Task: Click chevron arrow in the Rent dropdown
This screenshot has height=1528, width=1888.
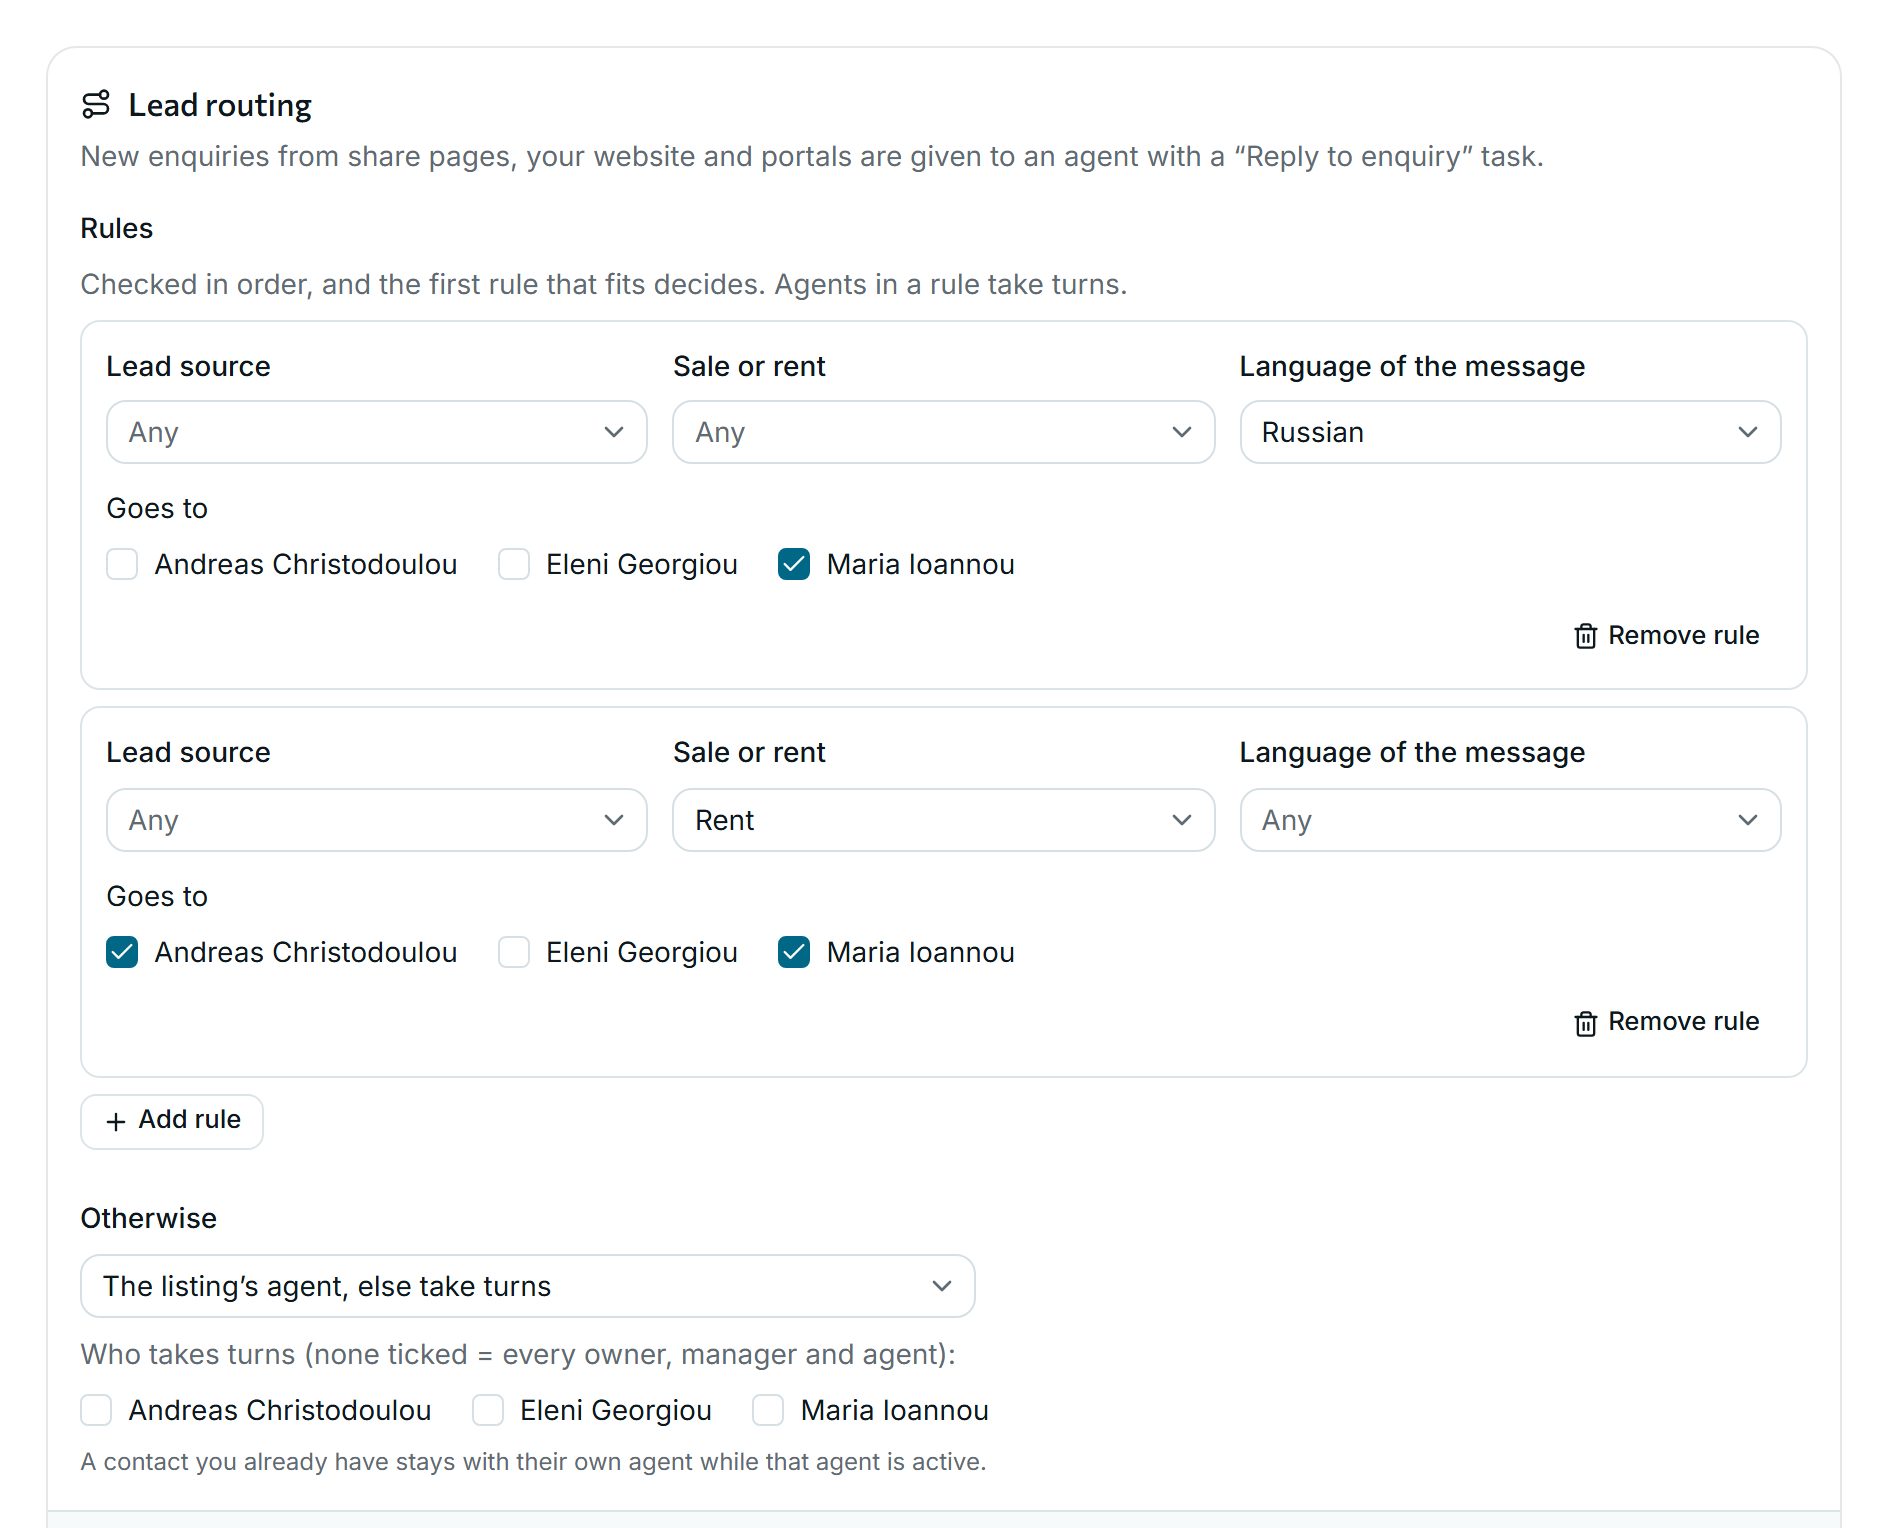Action: [1181, 820]
